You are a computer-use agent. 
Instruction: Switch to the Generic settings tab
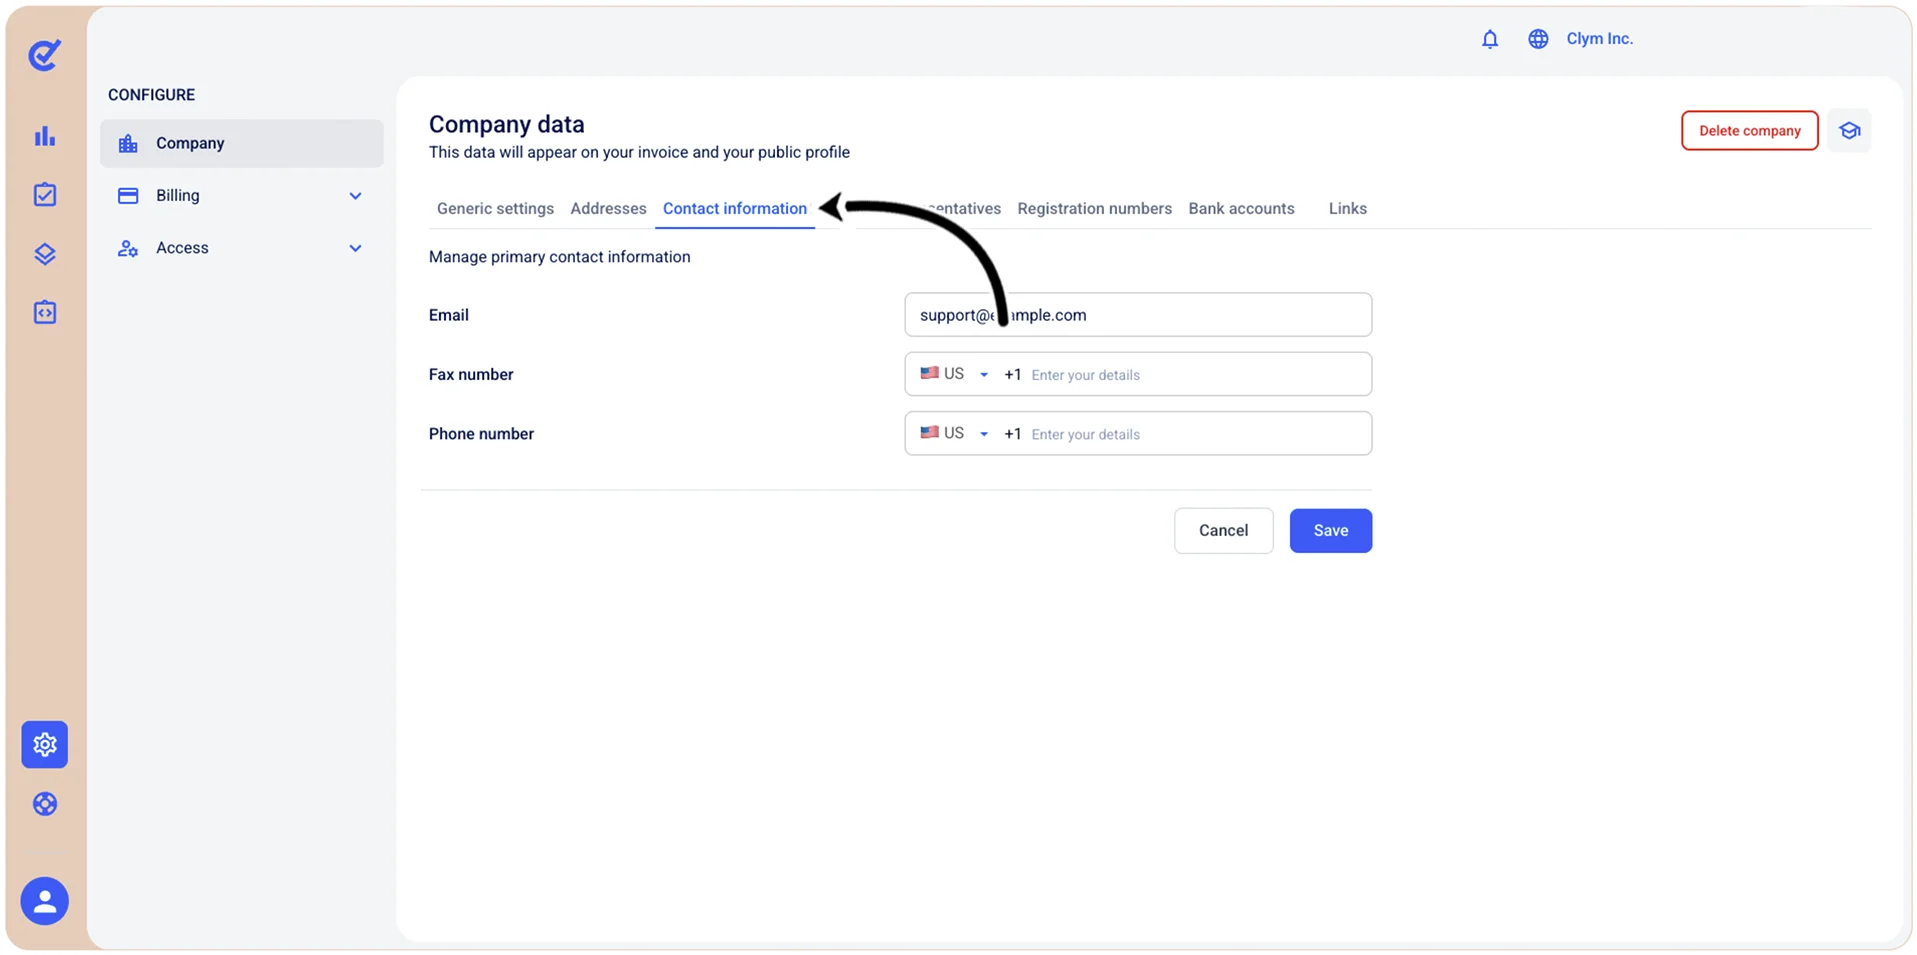point(495,208)
